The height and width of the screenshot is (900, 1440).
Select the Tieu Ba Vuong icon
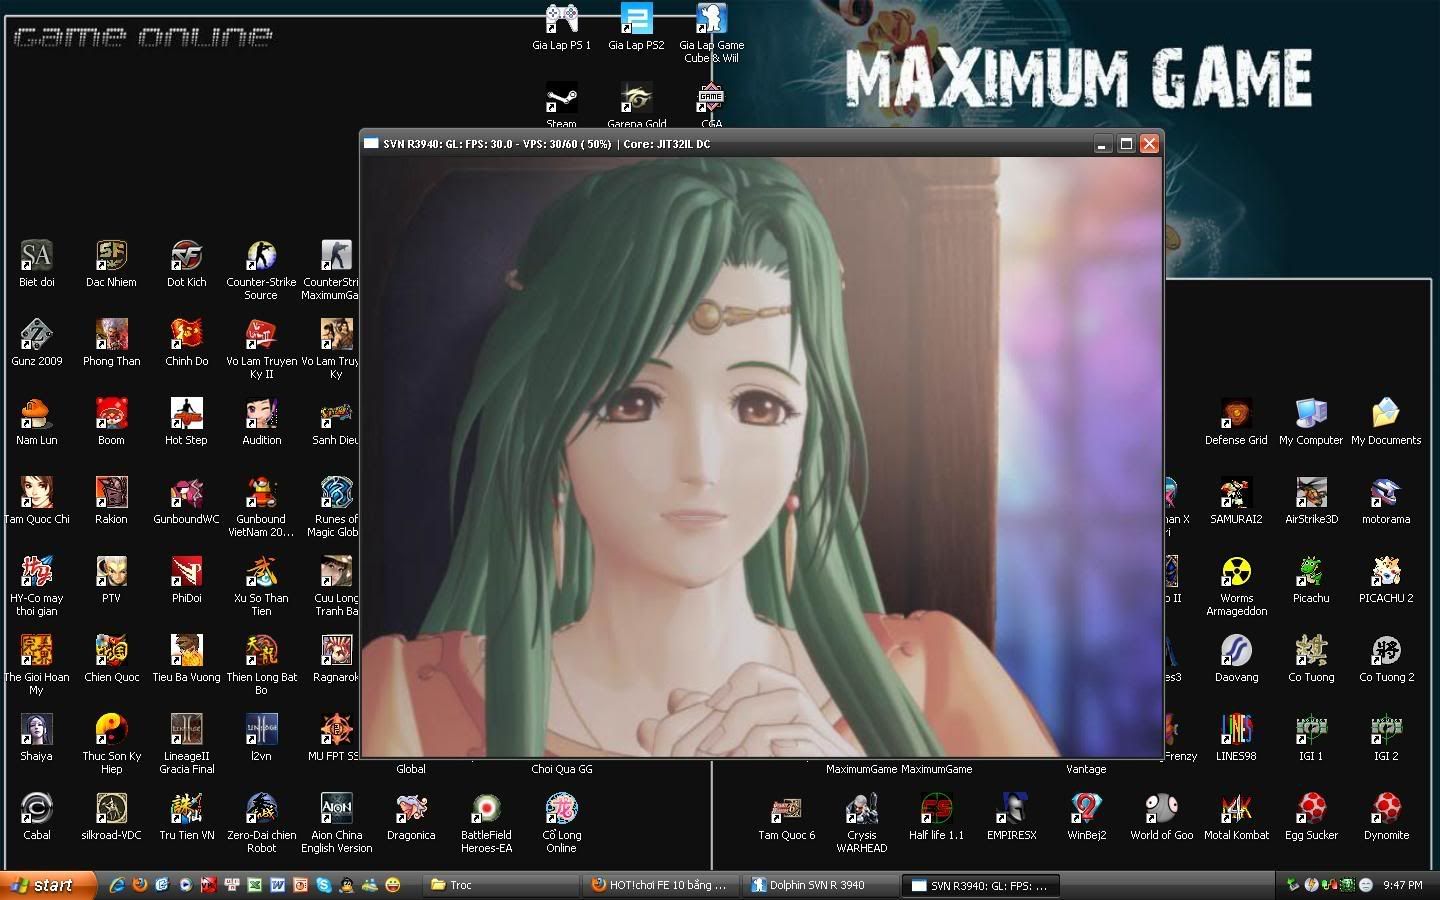coord(186,651)
